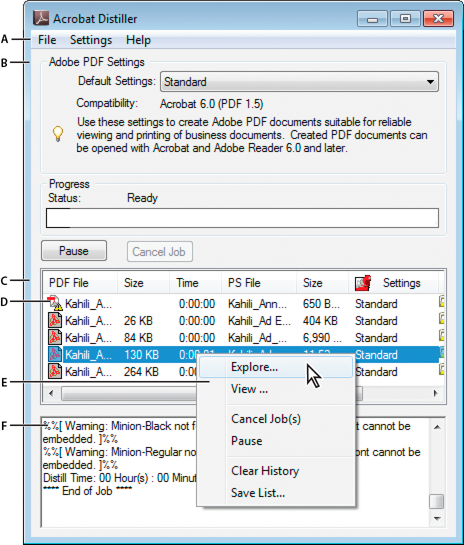Open the File menu
Image resolution: width=464 pixels, height=545 pixels.
47,40
